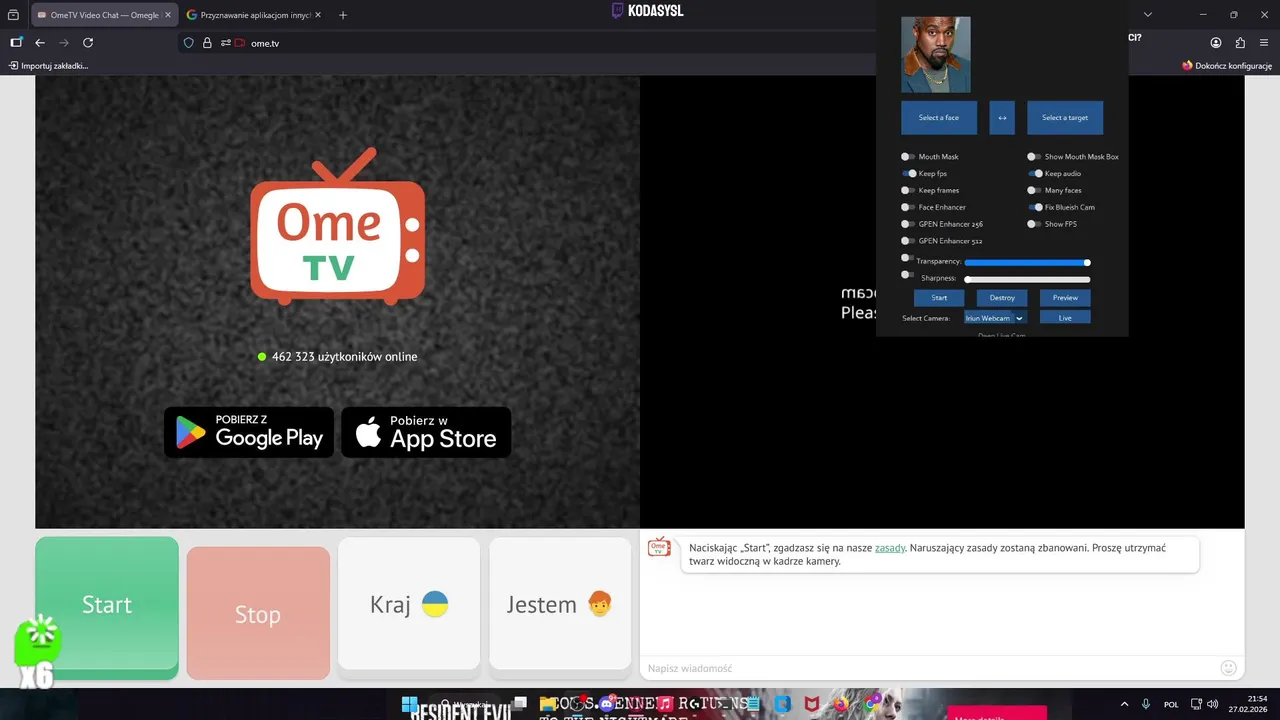
Task: Toggle the Keep audio switch
Action: coord(1034,174)
